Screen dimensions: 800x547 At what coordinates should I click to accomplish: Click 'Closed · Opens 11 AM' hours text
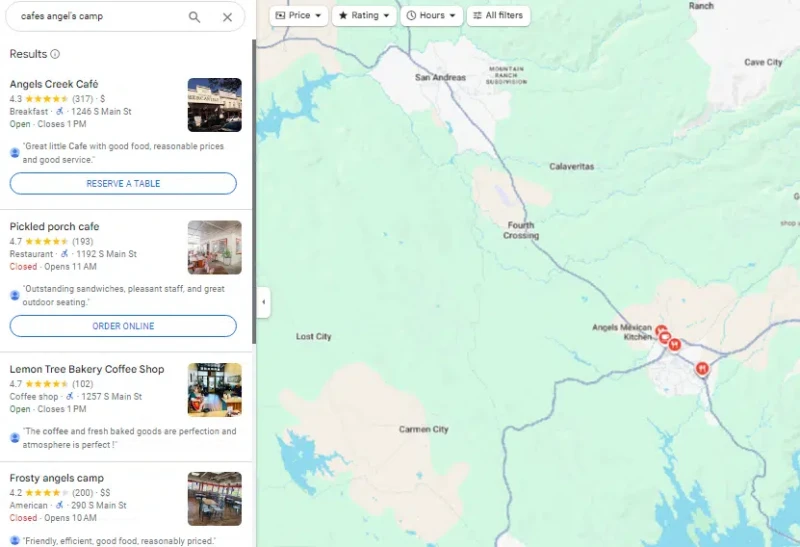coord(53,266)
